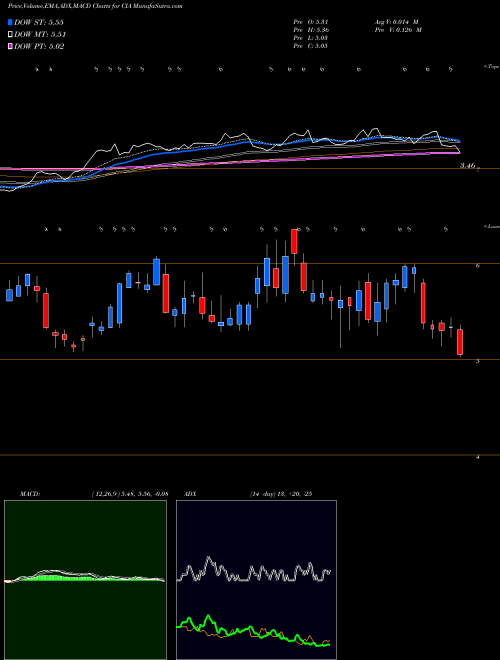The width and height of the screenshot is (500, 660).
Task: Click the MACD panel title
Action: pos(30,494)
